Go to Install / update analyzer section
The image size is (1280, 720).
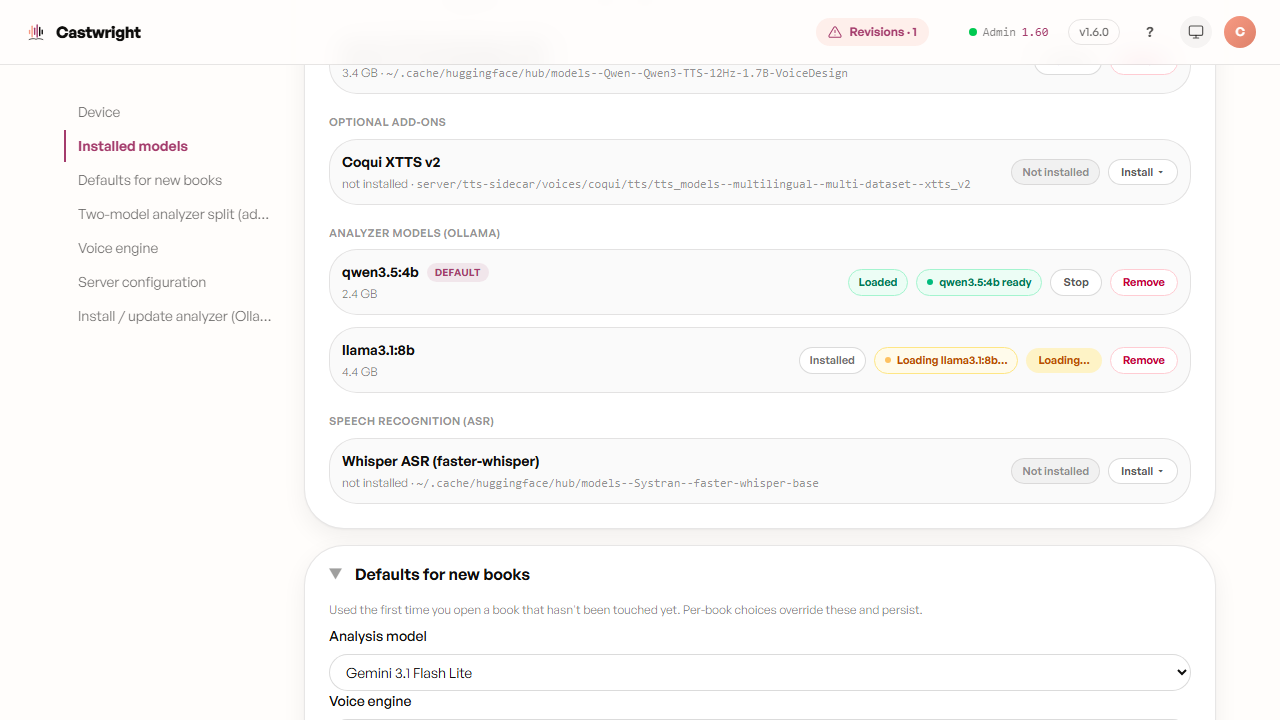175,316
